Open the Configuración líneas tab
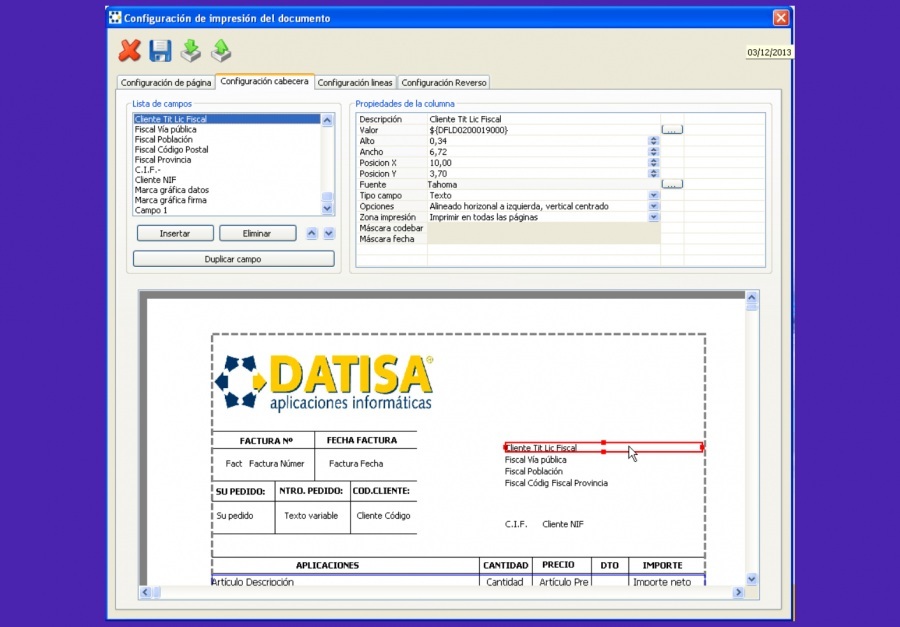 pos(355,83)
